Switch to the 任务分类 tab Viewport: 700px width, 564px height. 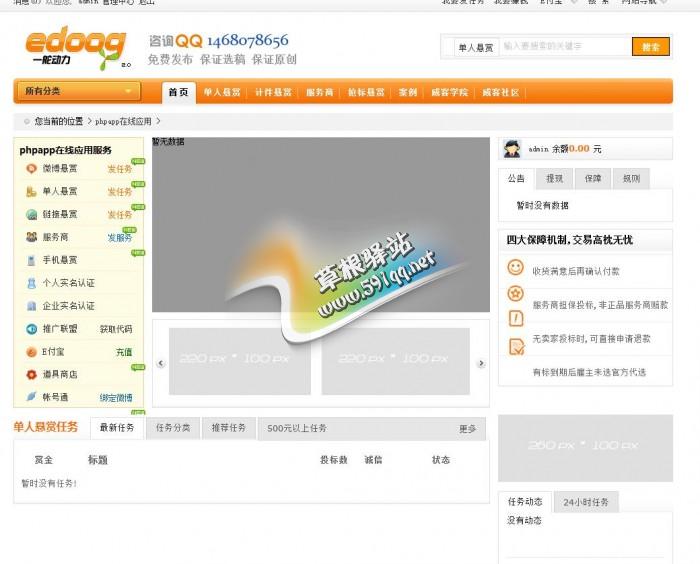tap(173, 428)
